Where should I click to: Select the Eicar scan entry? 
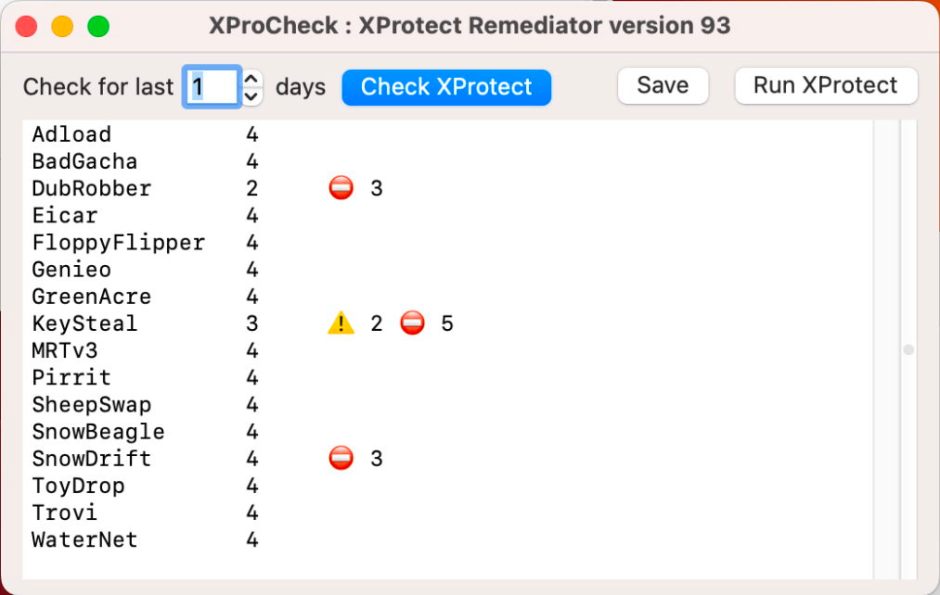point(64,214)
